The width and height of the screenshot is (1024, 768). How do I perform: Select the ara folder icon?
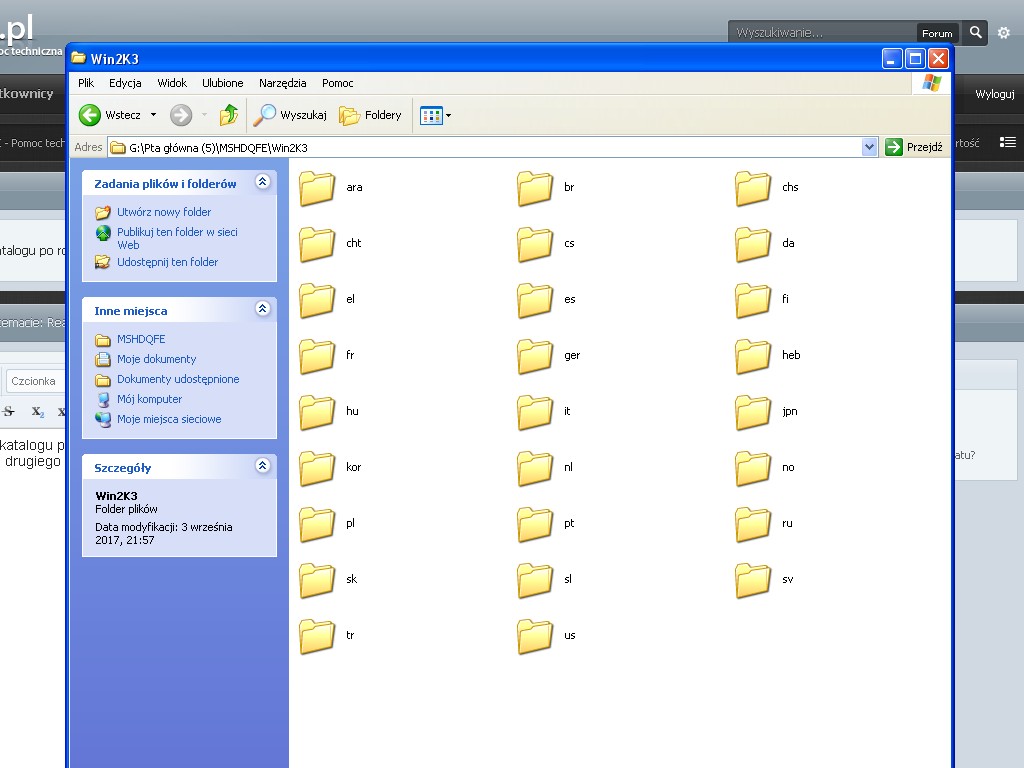(x=317, y=188)
